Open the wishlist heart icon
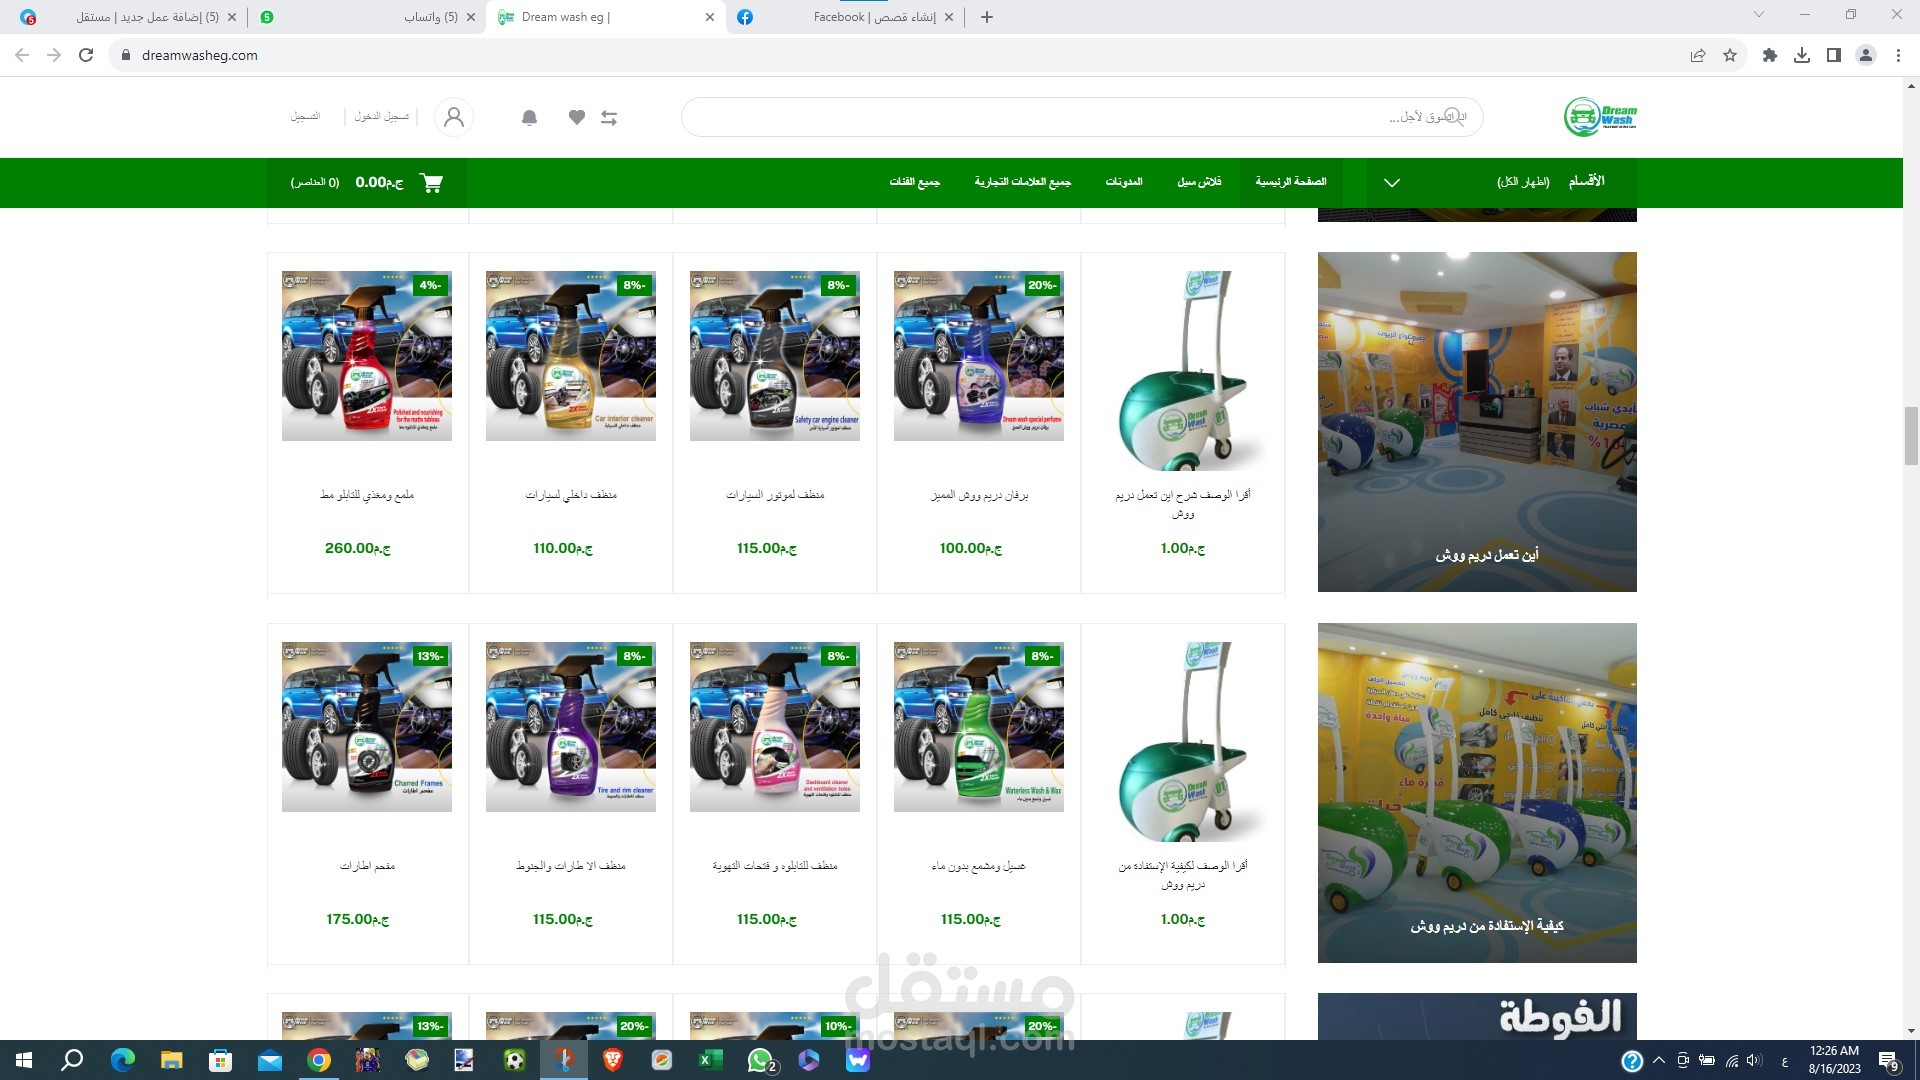This screenshot has height=1080, width=1920. (577, 118)
